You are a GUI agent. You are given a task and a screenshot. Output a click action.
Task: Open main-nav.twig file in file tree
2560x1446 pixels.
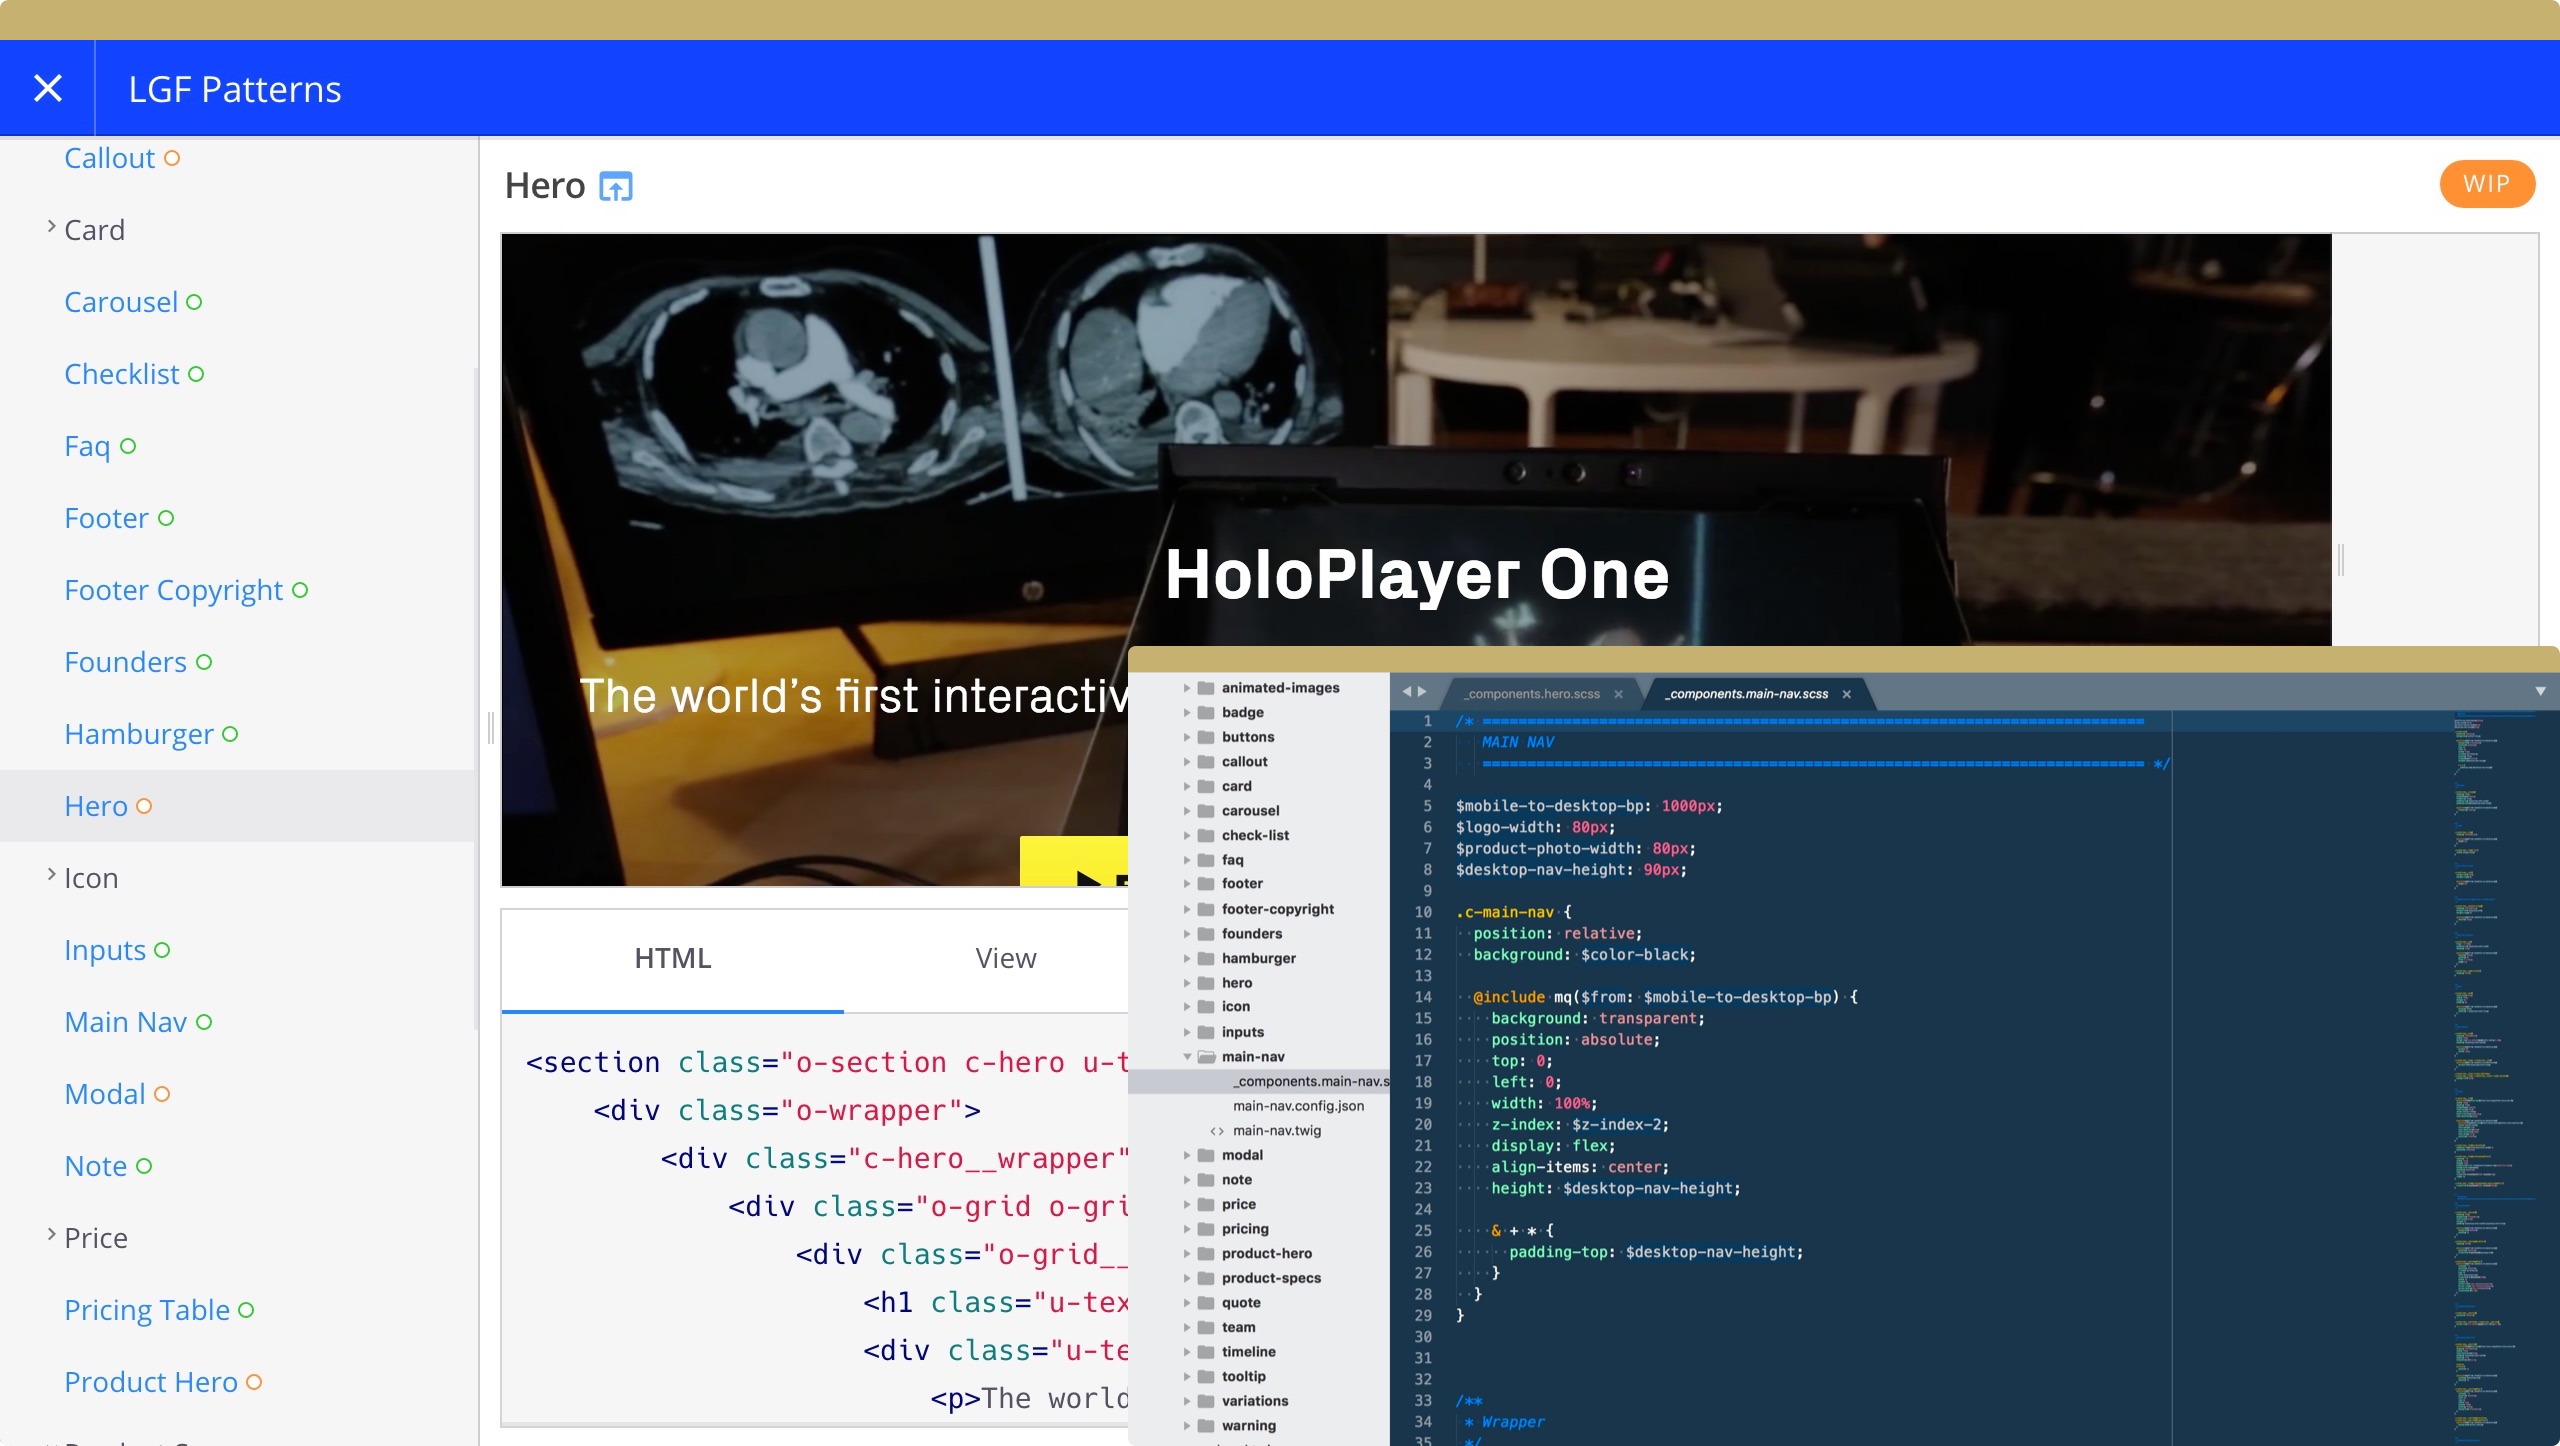pyautogui.click(x=1276, y=1131)
